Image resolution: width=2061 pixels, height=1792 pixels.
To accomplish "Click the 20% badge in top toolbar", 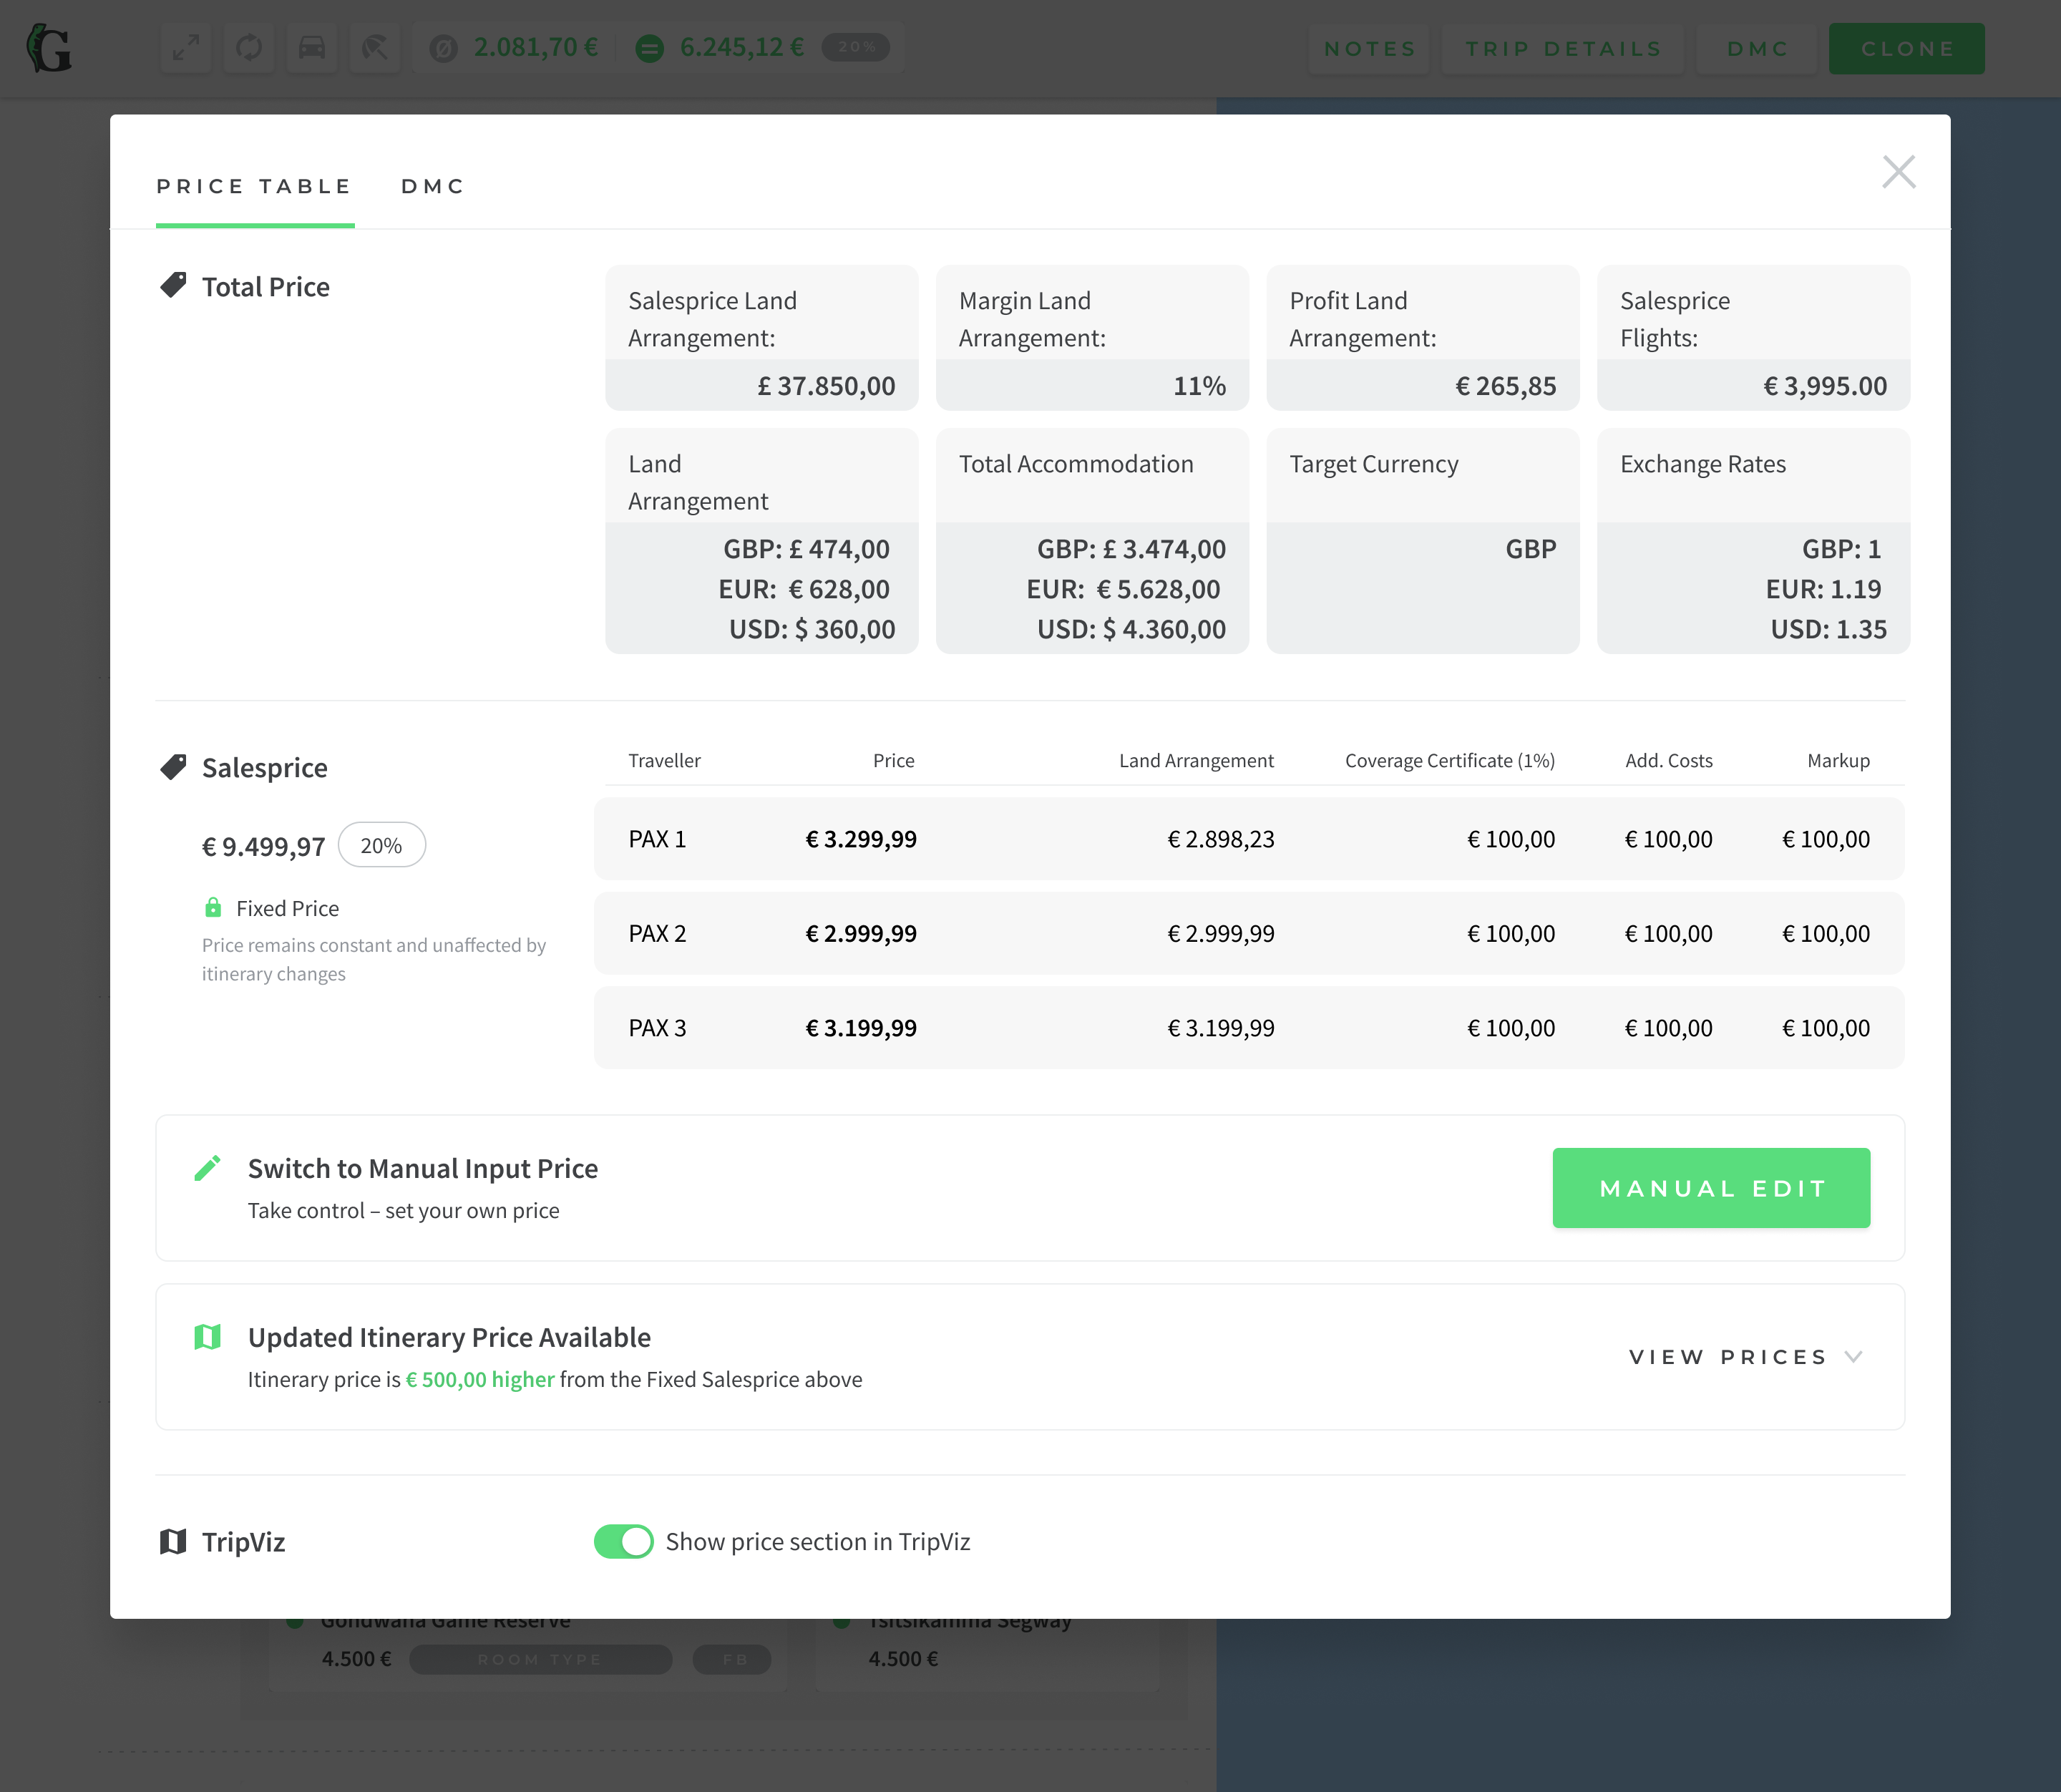I will [856, 47].
